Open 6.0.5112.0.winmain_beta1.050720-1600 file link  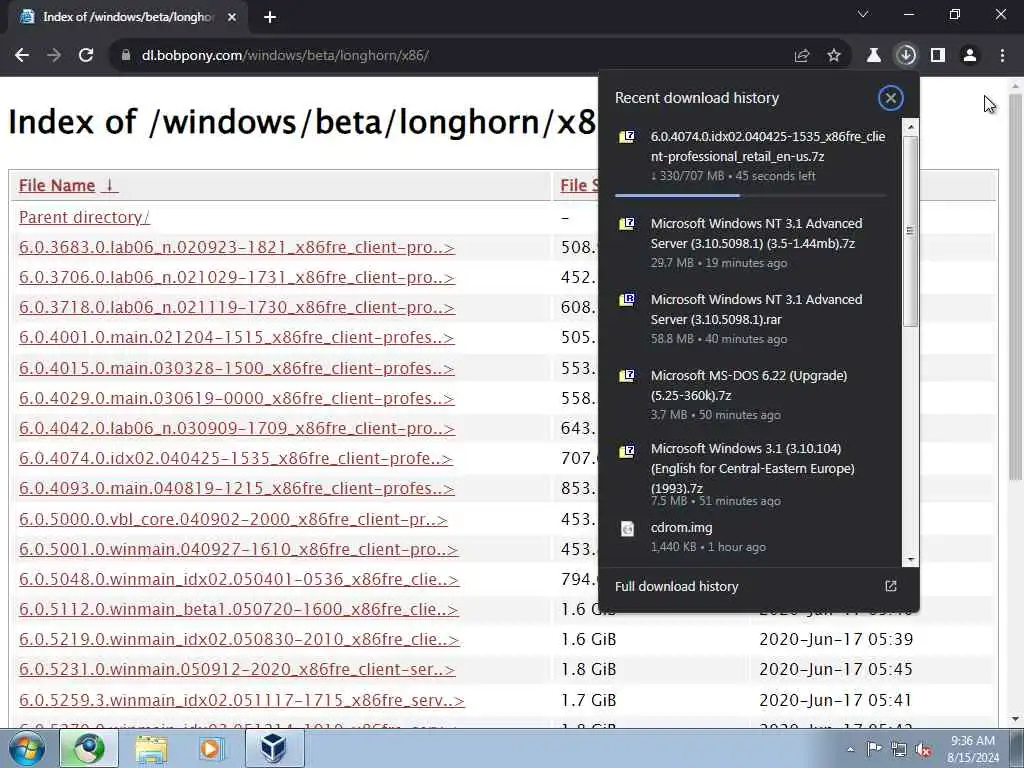(238, 609)
